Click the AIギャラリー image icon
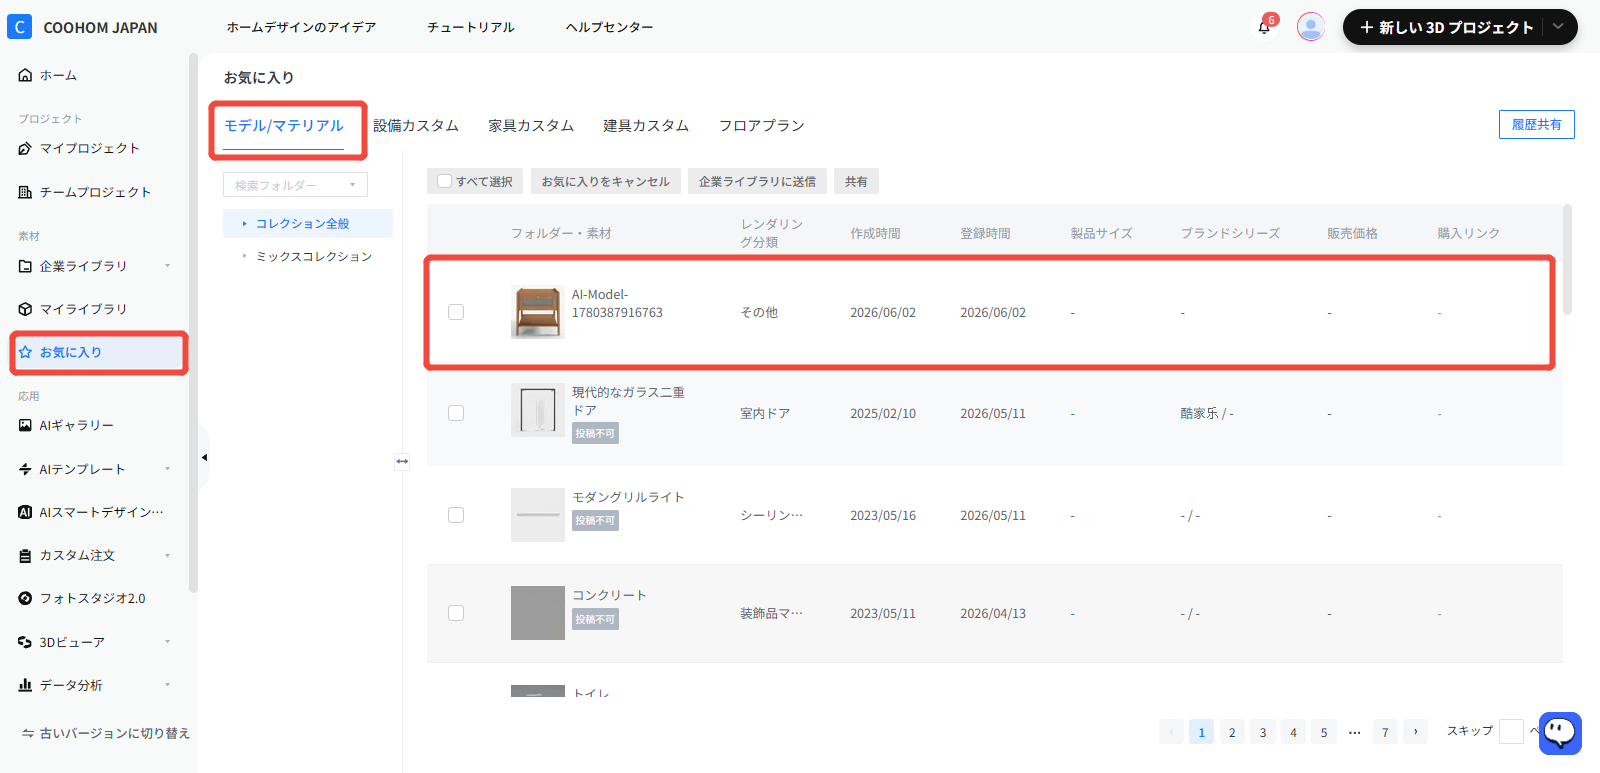Image resolution: width=1600 pixels, height=773 pixels. (25, 425)
